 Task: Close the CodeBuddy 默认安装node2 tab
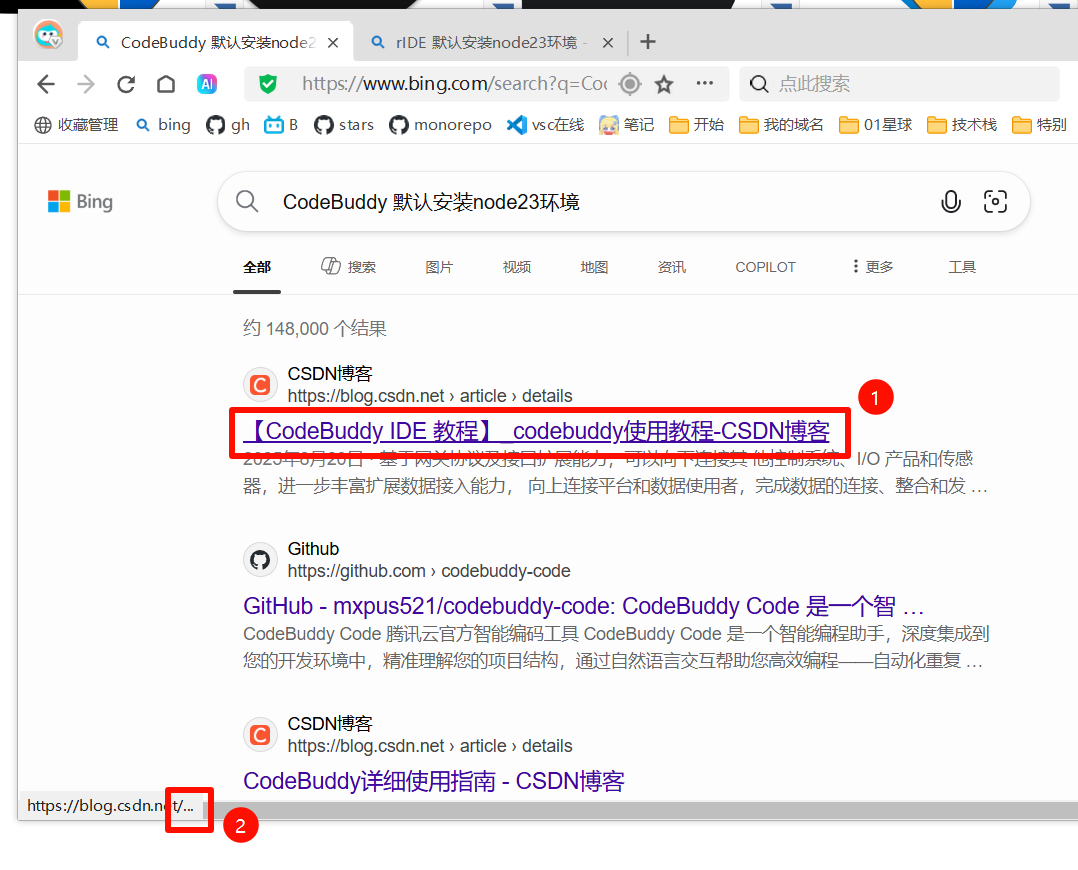coord(333,43)
